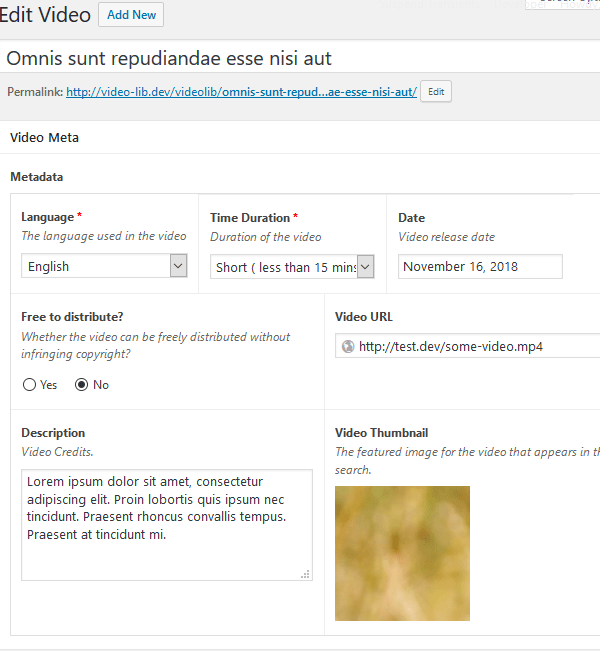This screenshot has width=600, height=651.
Task: Click the Language dropdown arrow
Action: [178, 266]
